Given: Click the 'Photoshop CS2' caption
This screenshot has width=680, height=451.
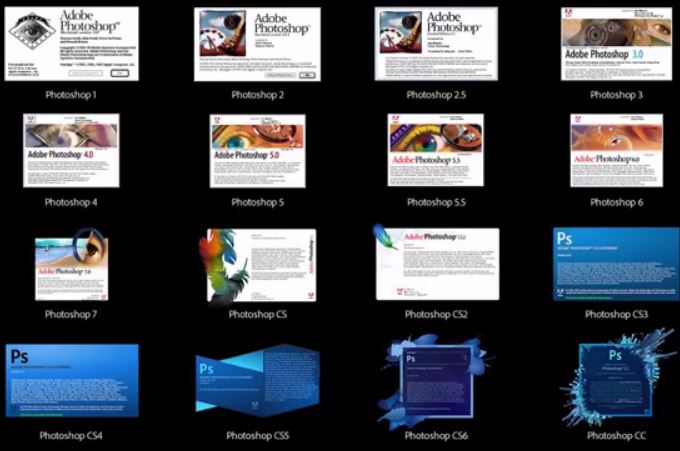Looking at the screenshot, I should [436, 314].
